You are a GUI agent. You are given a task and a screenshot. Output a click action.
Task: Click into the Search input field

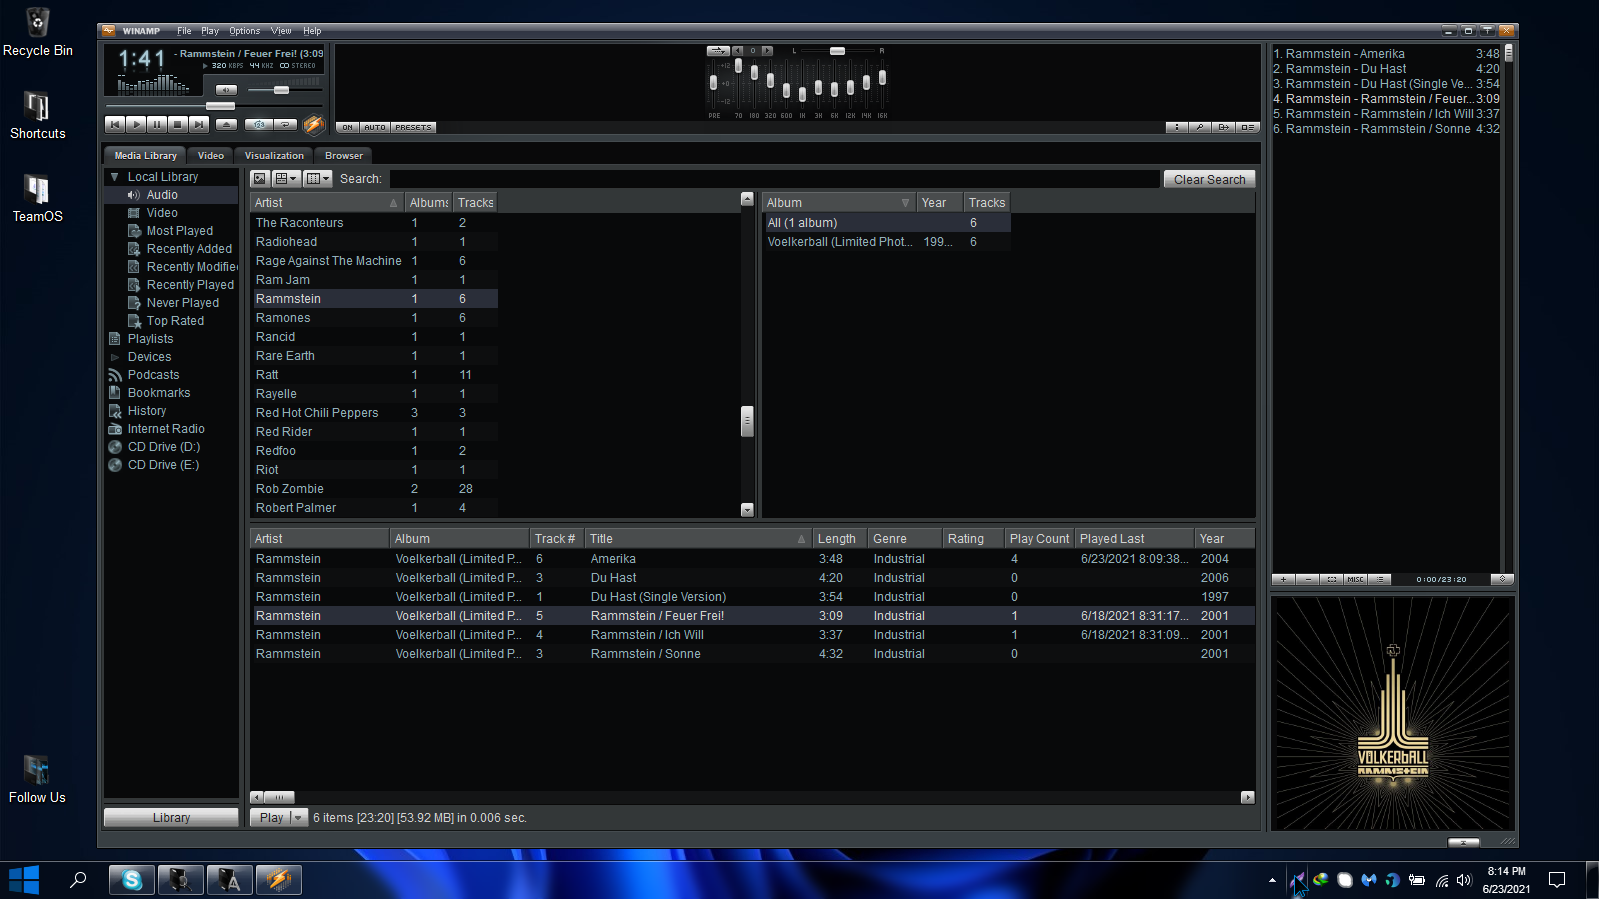(x=774, y=179)
